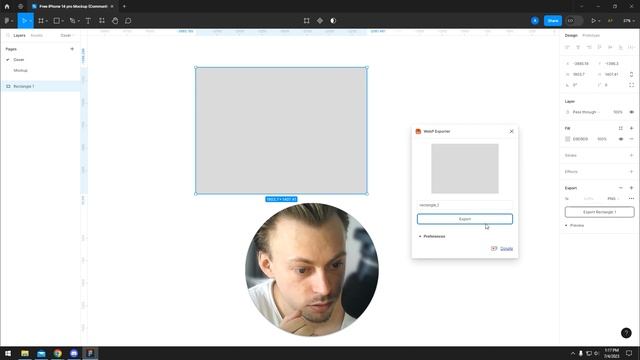Click the independent corners icon
This screenshot has width=640, height=360.
(631, 85)
